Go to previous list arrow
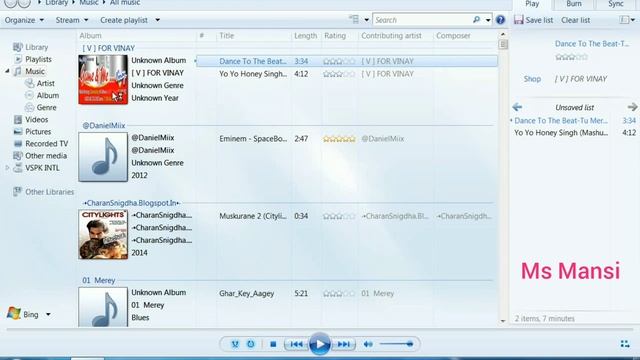 [x=517, y=107]
